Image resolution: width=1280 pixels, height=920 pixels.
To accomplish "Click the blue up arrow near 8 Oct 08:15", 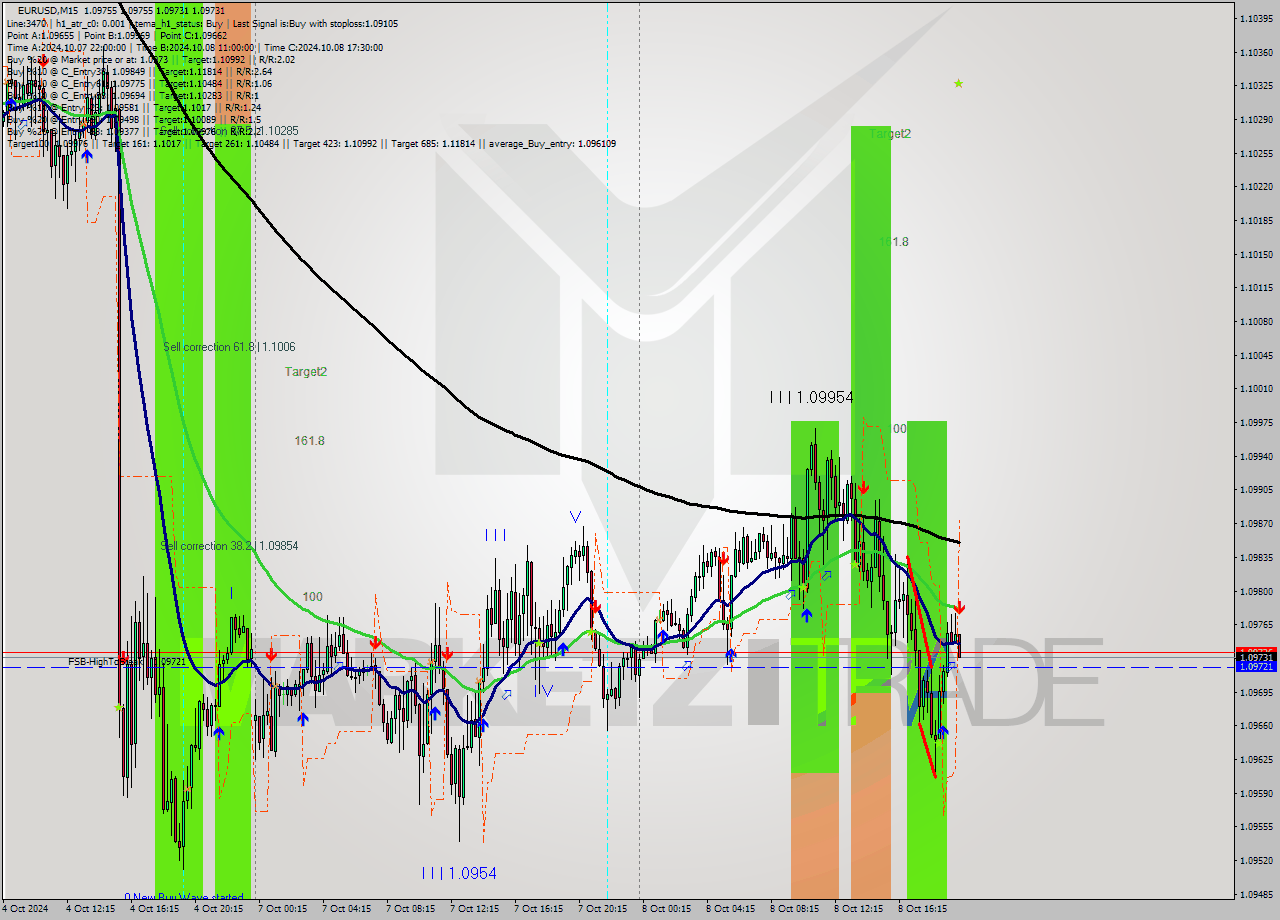I will (806, 615).
